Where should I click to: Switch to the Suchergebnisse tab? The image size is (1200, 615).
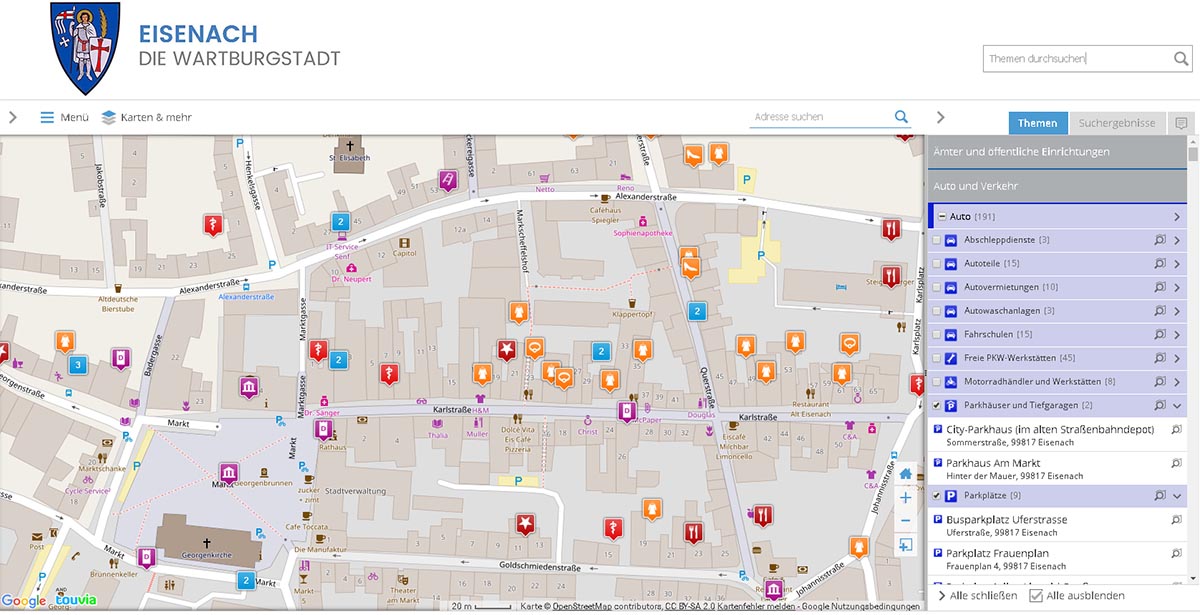[1116, 124]
